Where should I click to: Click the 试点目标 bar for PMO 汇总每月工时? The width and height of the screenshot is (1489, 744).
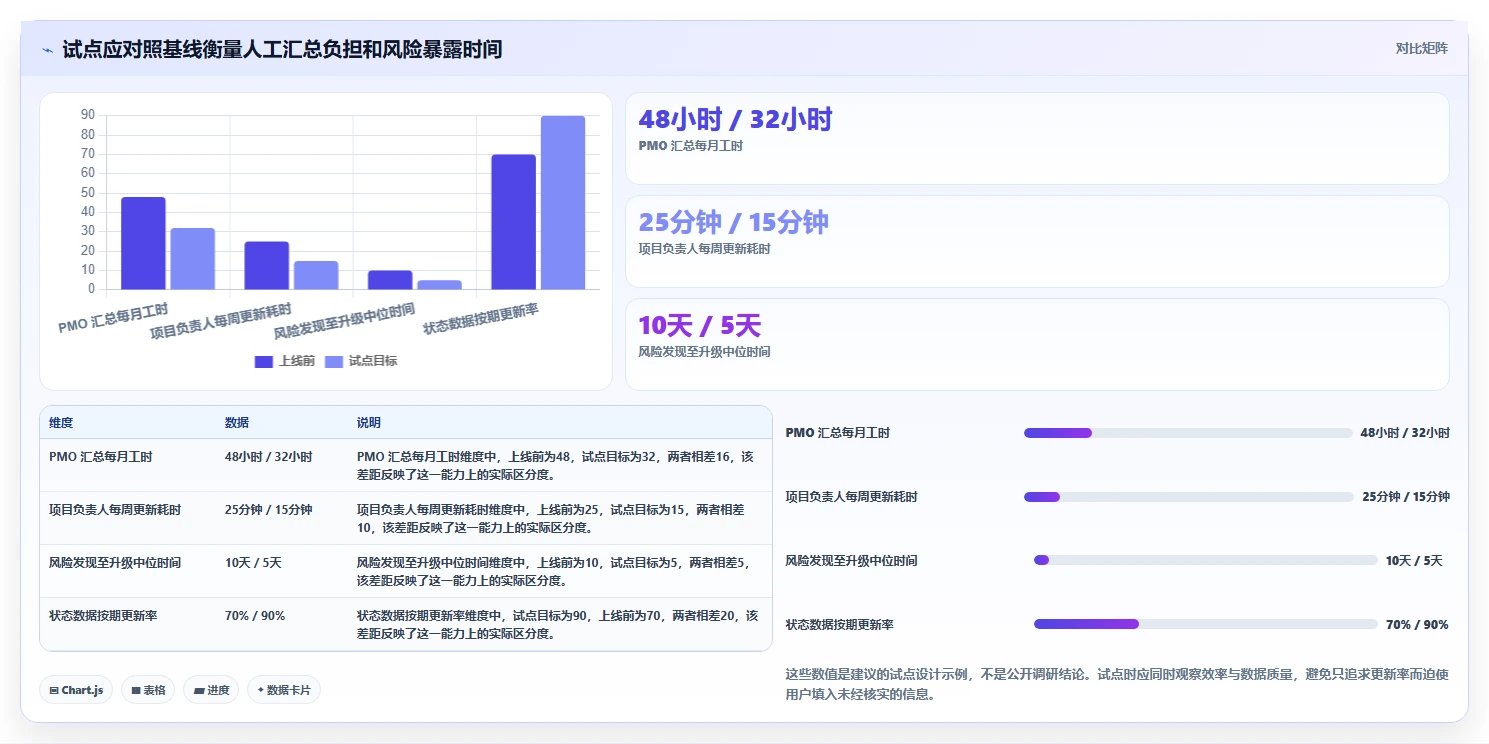click(x=192, y=259)
